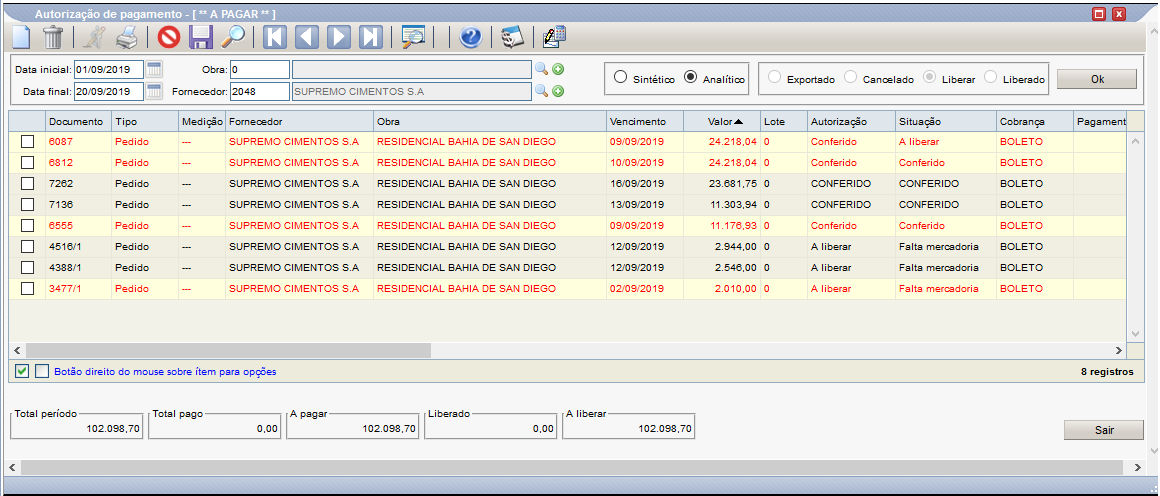Check the box for document 6087
Screen dimensions: 1160x496
(27, 141)
